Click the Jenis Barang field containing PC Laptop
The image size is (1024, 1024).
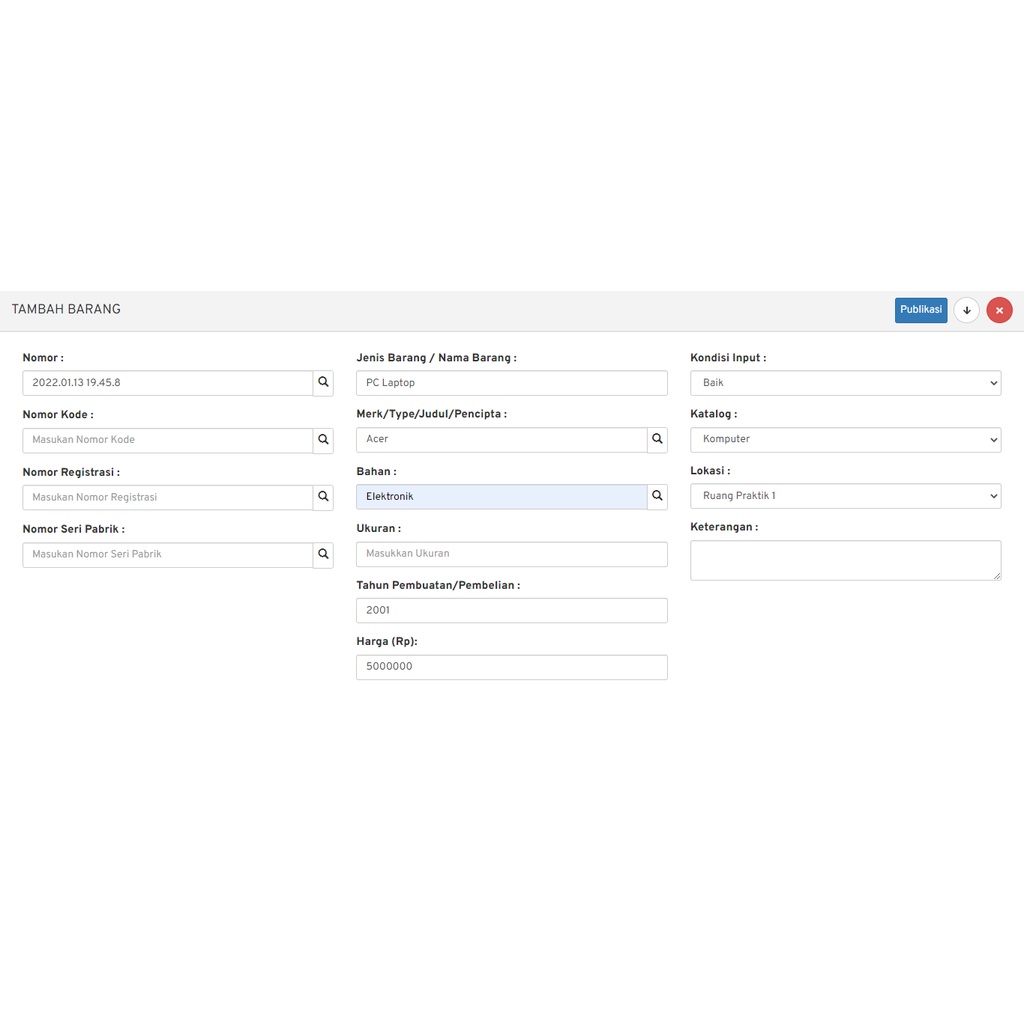coord(511,383)
